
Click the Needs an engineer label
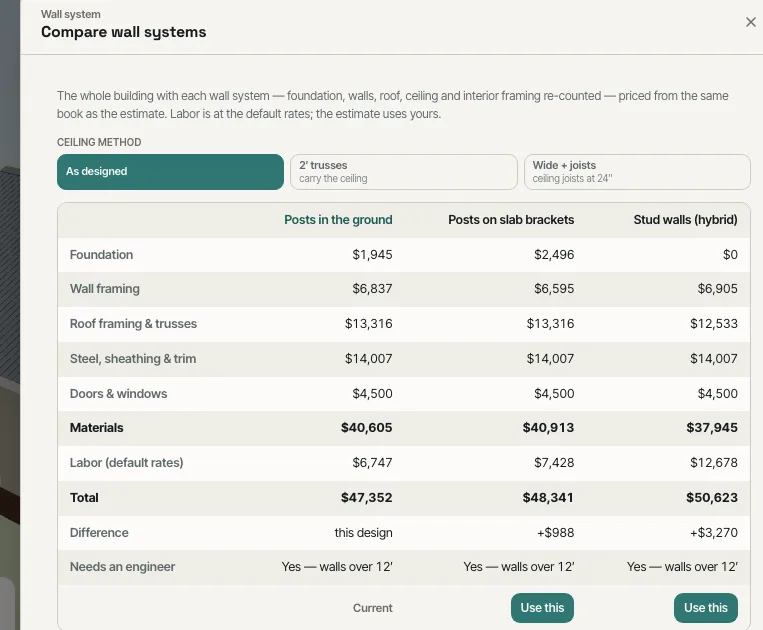click(122, 567)
